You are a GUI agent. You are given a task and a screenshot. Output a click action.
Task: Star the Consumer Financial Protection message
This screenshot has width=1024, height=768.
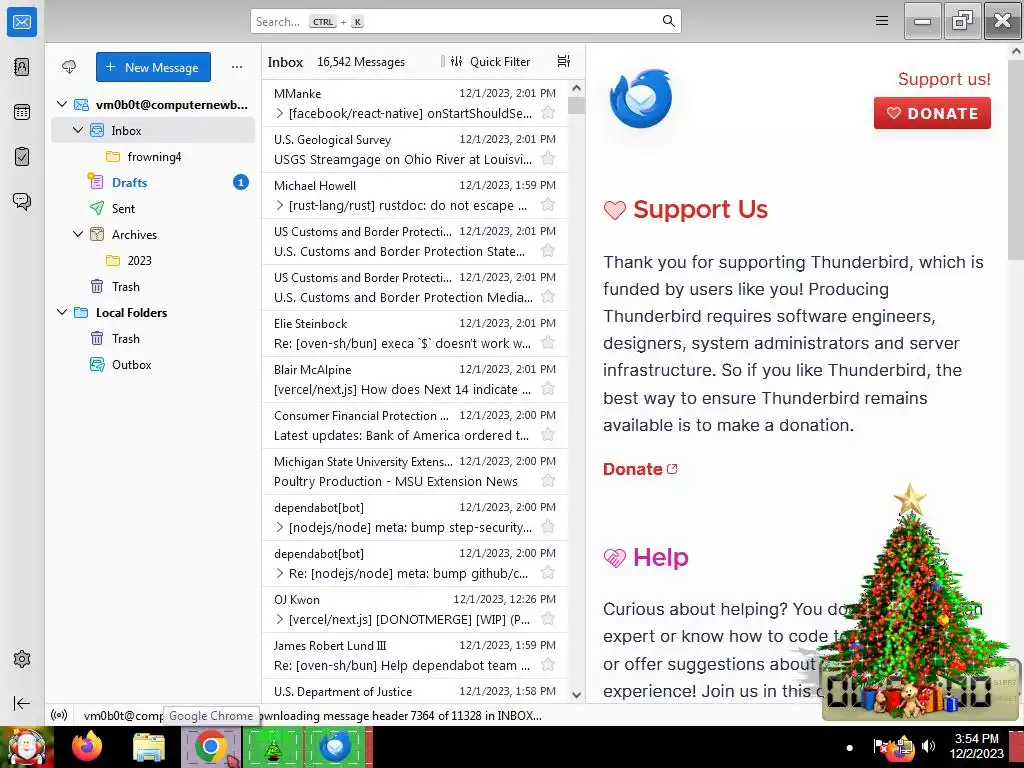pyautogui.click(x=549, y=435)
